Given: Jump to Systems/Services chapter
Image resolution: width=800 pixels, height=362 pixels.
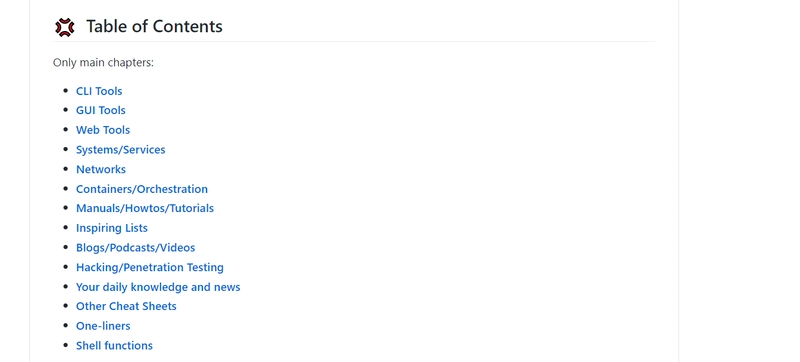Looking at the screenshot, I should [x=120, y=150].
